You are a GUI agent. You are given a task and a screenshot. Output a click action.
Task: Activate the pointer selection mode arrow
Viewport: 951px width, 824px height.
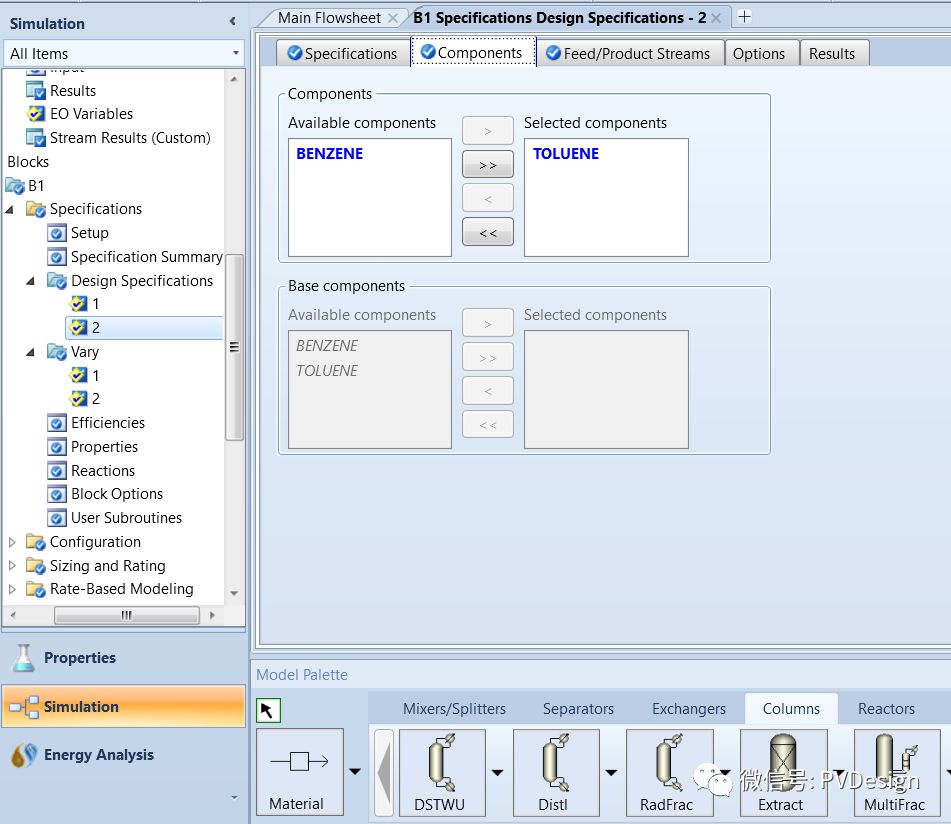(268, 710)
